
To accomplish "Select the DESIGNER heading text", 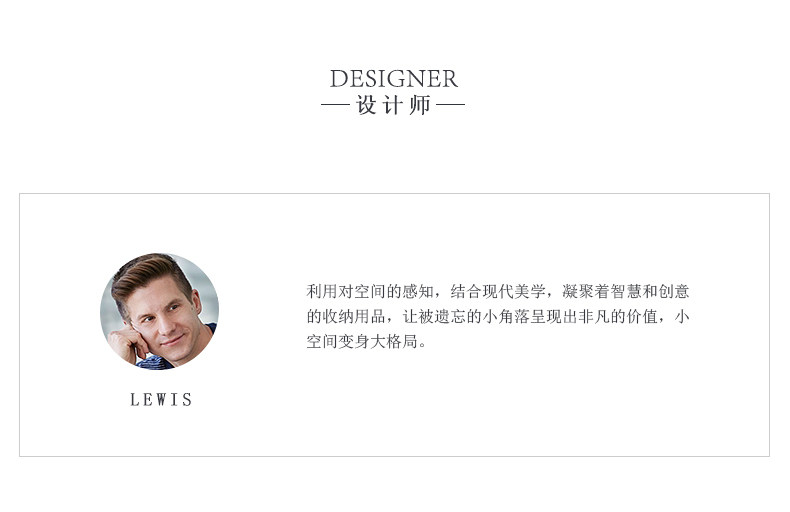I will [x=393, y=79].
